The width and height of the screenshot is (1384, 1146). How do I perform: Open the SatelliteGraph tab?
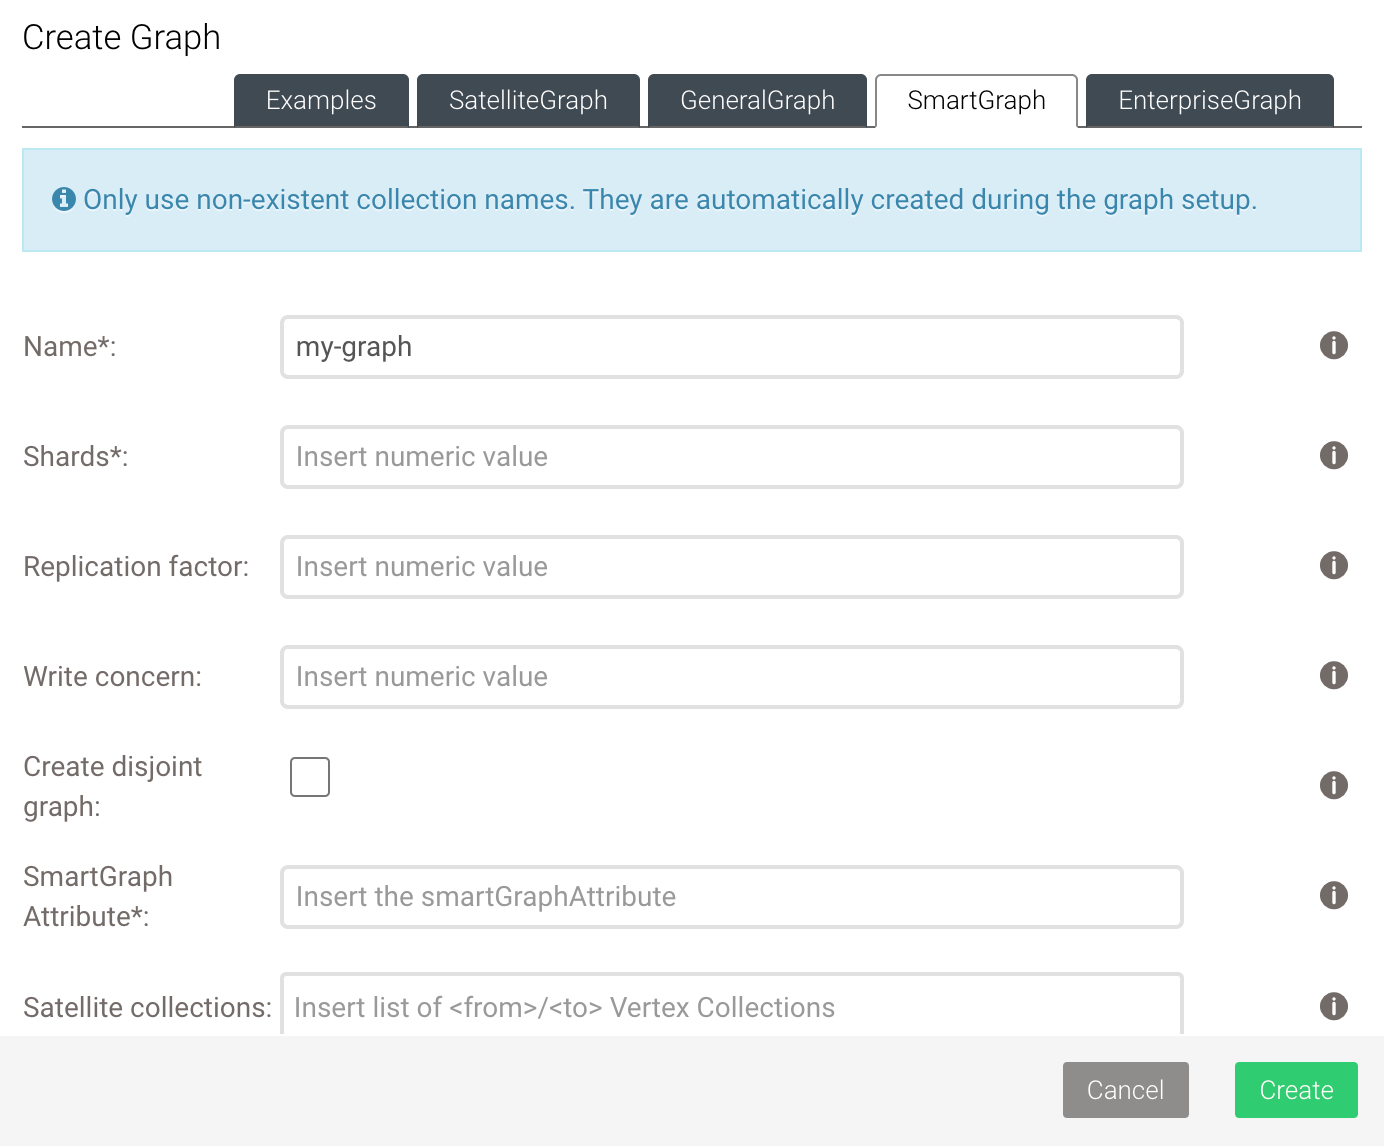tap(528, 100)
